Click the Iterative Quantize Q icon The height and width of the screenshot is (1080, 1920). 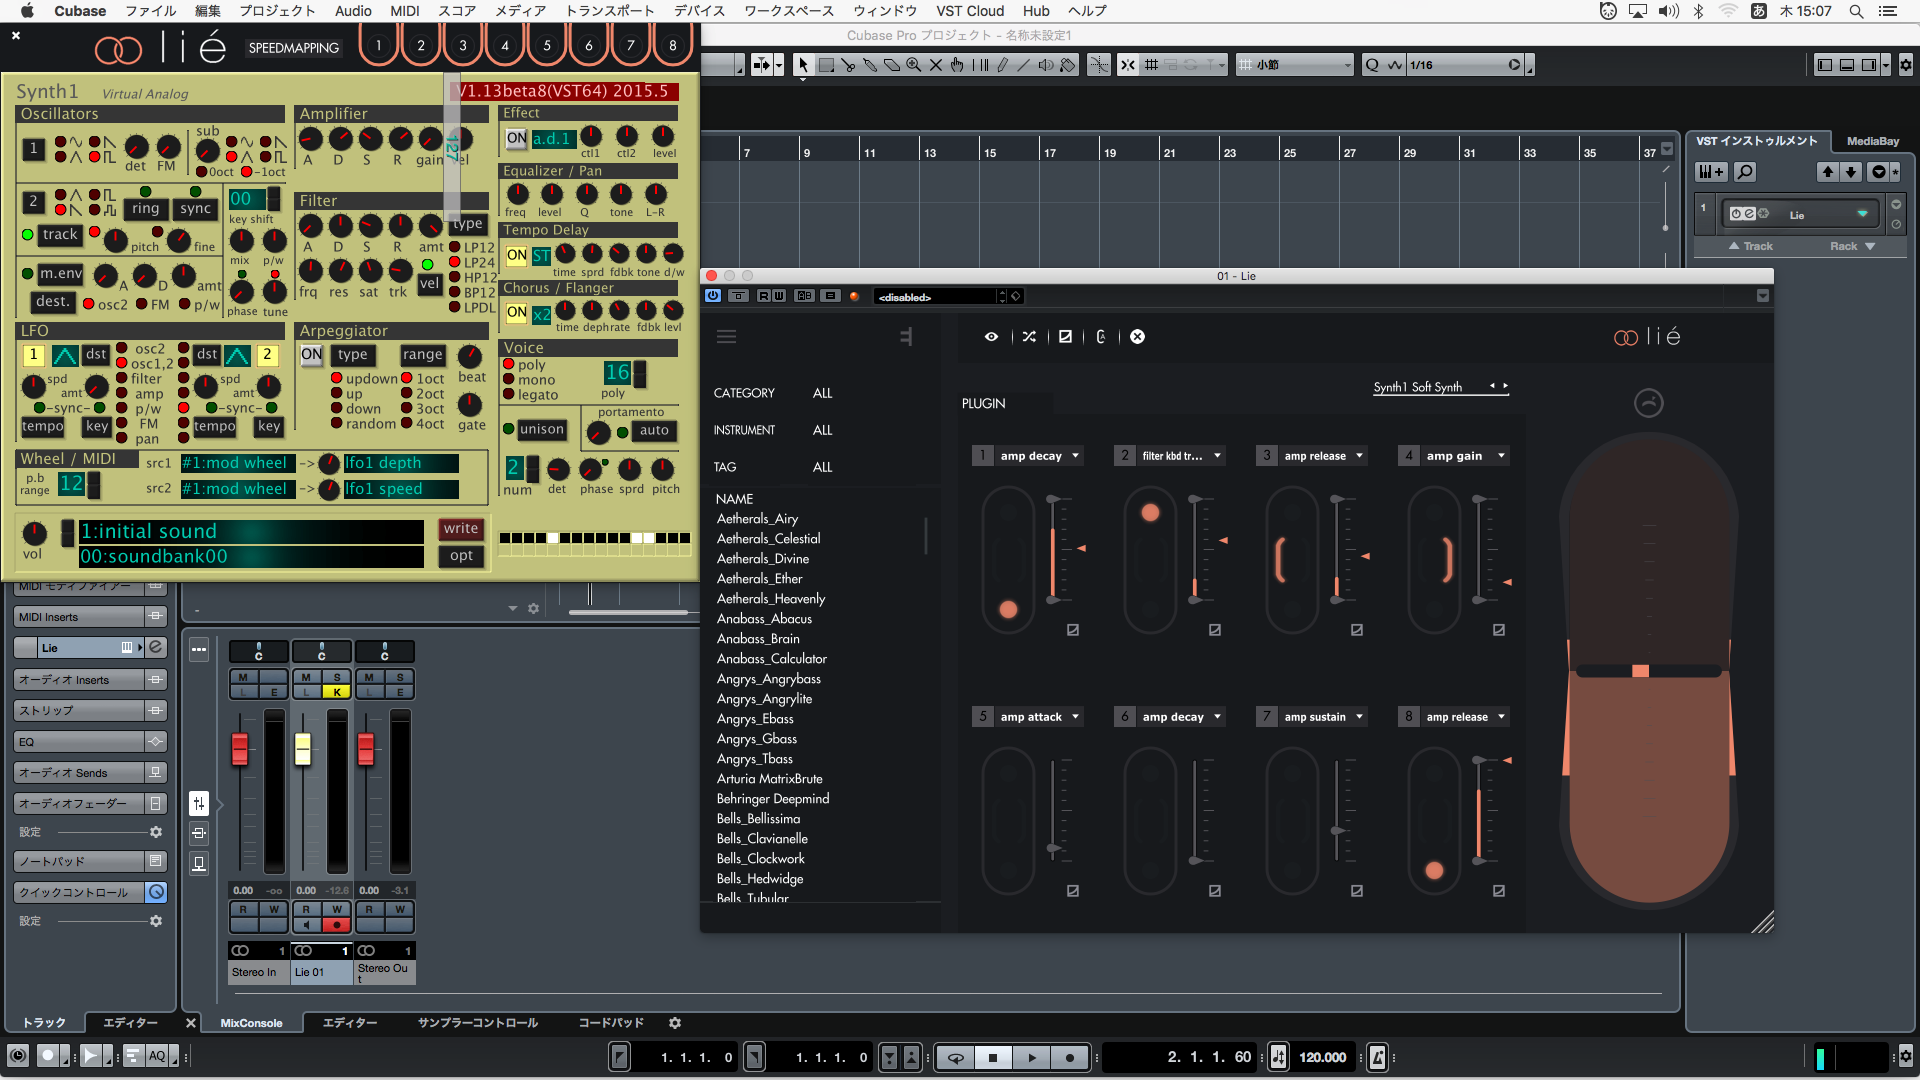pyautogui.click(x=1372, y=65)
